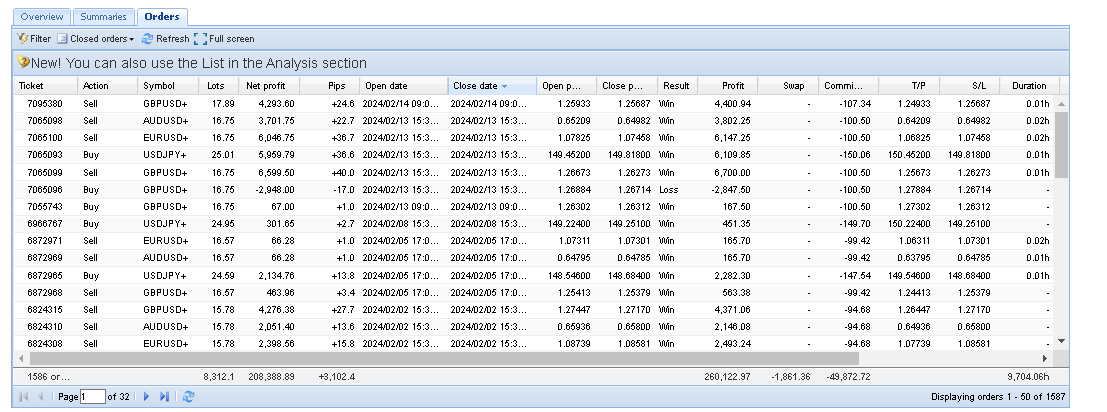This screenshot has width=1107, height=412.
Task: Click the page number input field
Action: (x=92, y=397)
